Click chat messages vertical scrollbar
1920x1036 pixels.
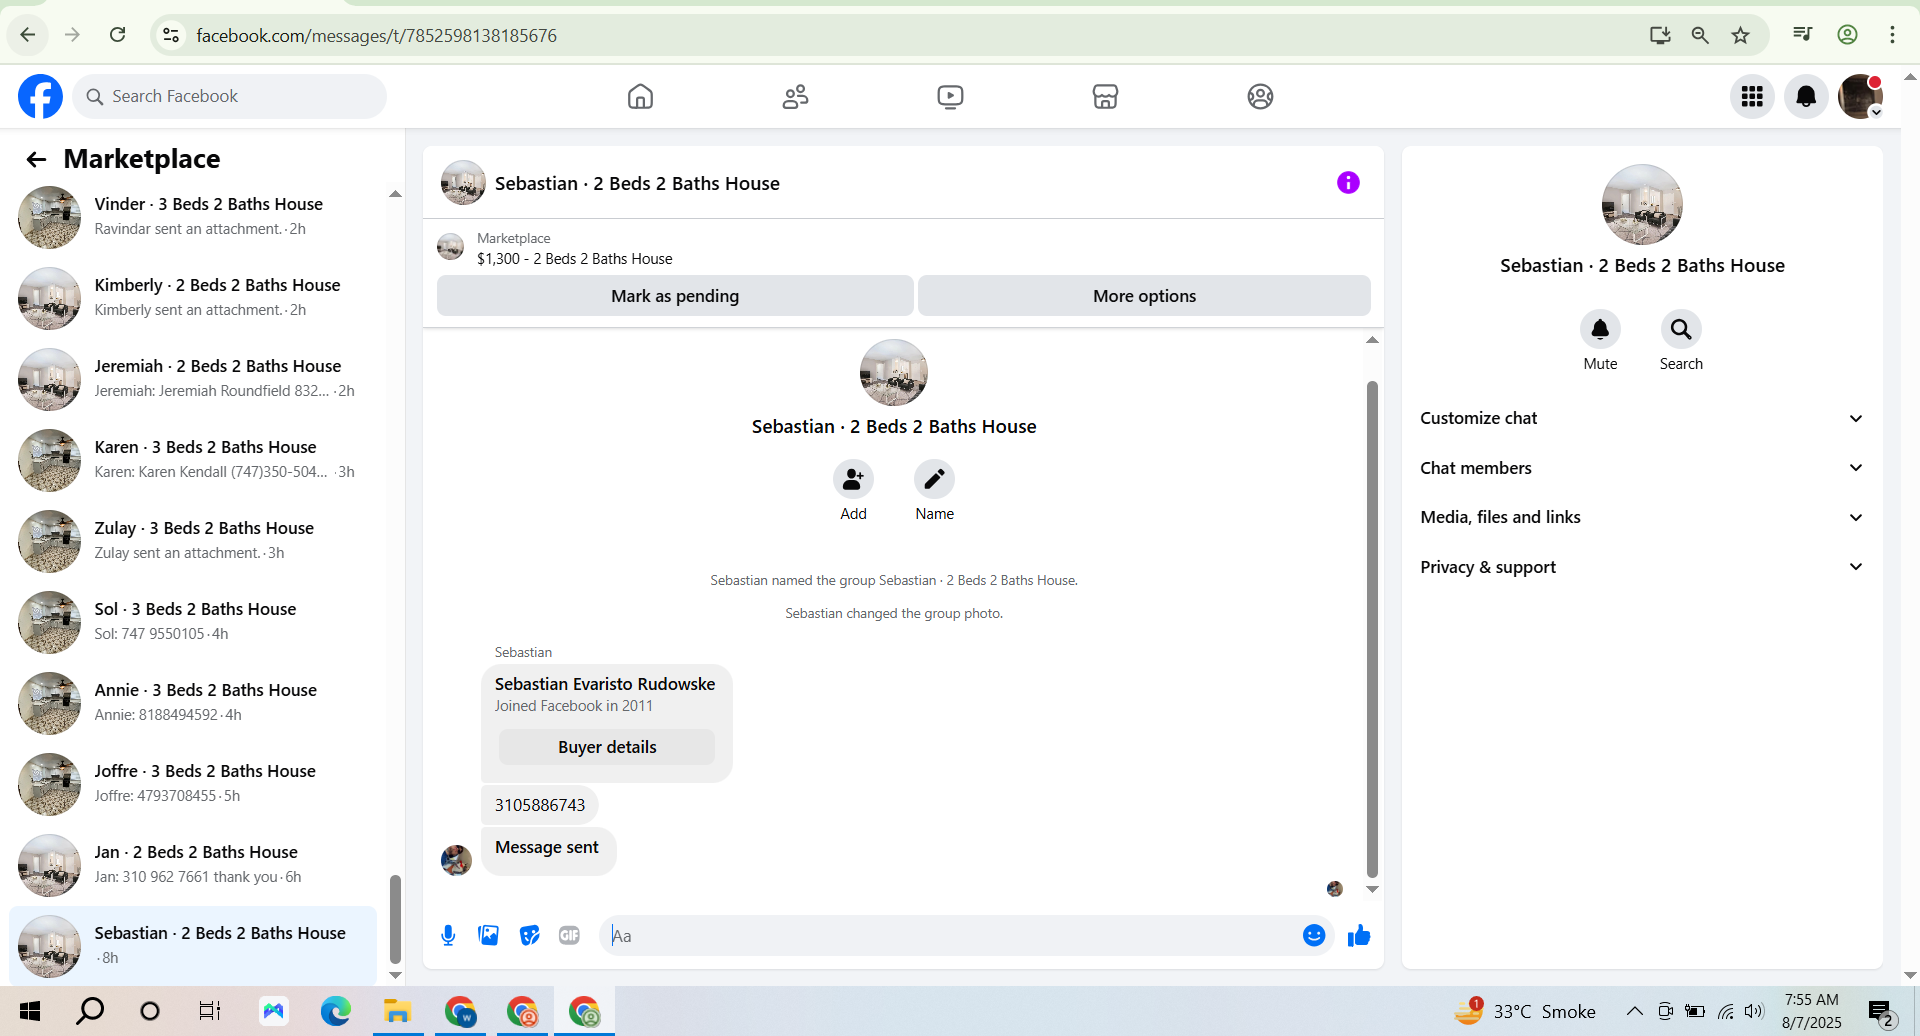(x=1372, y=629)
